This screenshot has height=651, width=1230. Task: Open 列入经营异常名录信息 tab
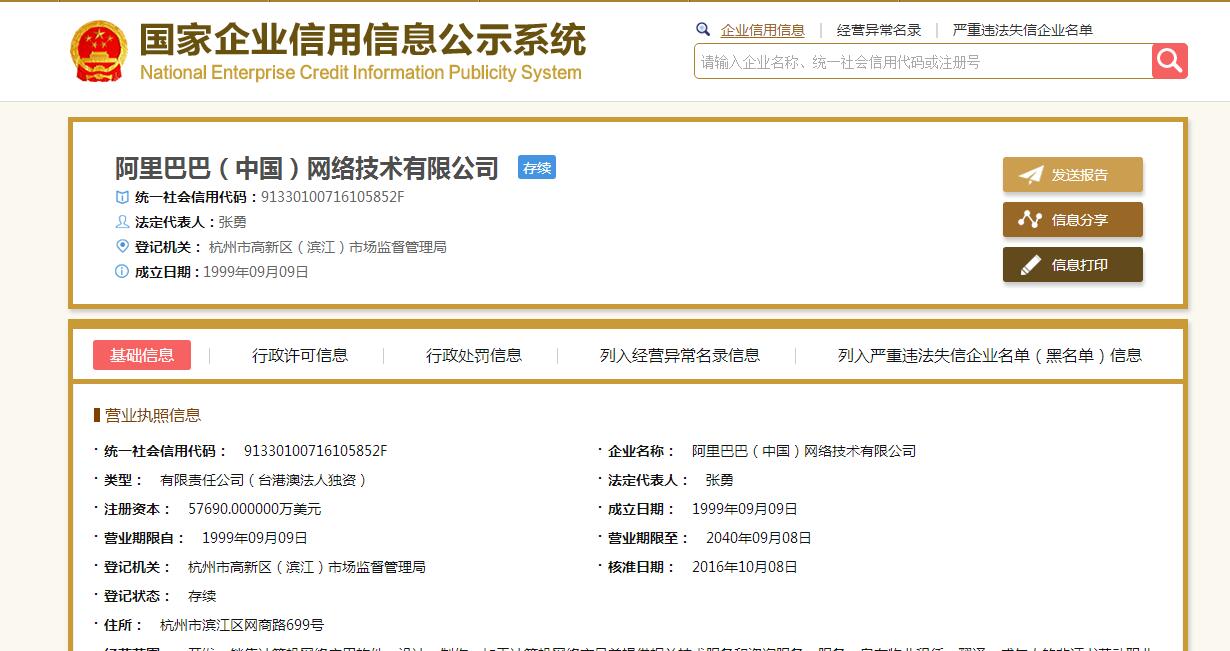[x=680, y=355]
